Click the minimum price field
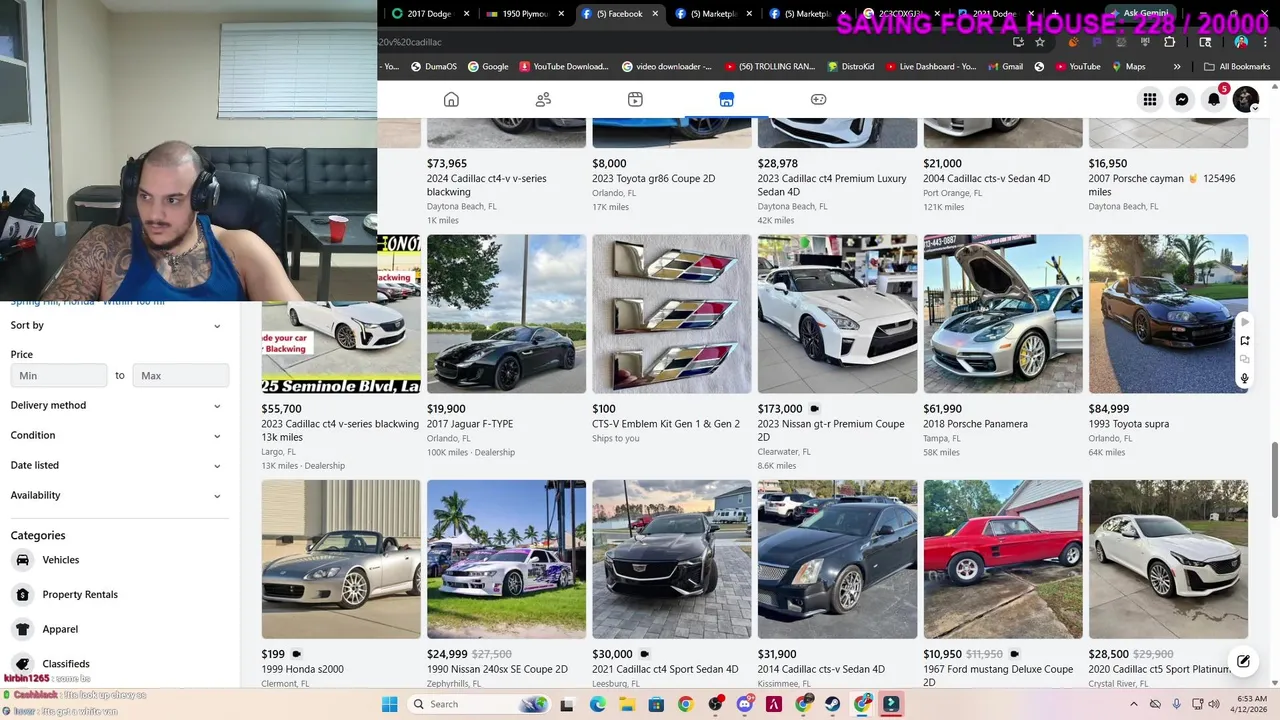Screen dimensions: 1280x720 [59, 376]
